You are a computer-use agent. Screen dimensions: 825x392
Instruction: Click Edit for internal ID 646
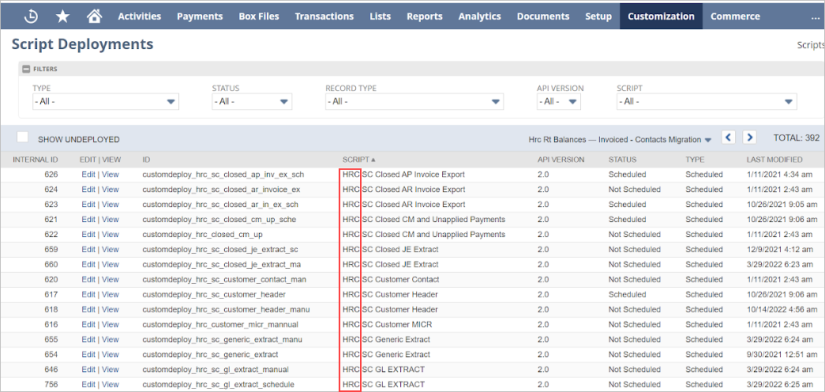[x=88, y=369]
